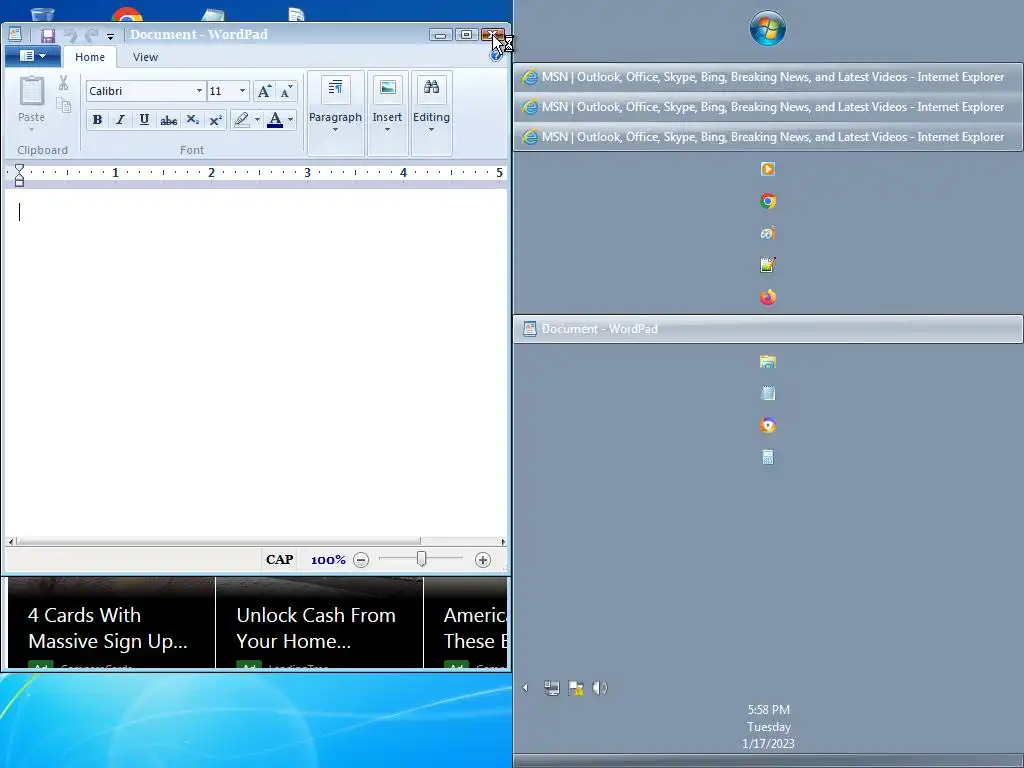Click the Copy icon in the Clipboard group

63,104
